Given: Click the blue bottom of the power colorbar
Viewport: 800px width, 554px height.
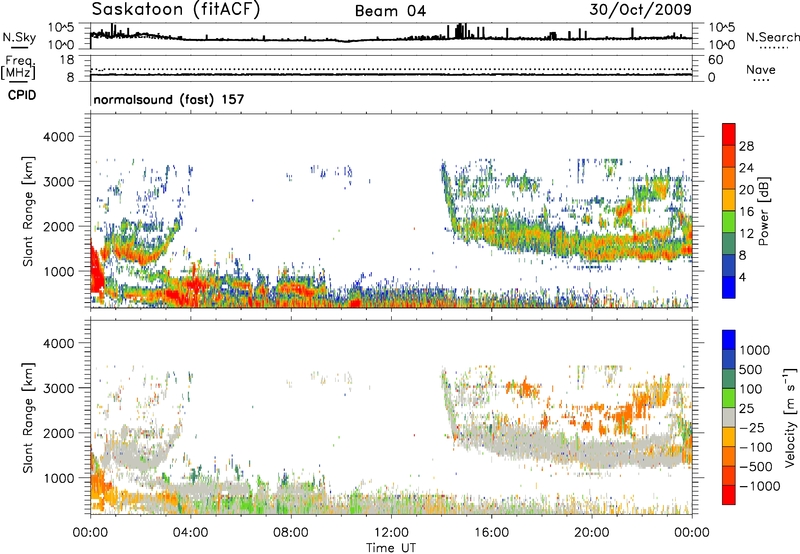Looking at the screenshot, I should point(729,287).
